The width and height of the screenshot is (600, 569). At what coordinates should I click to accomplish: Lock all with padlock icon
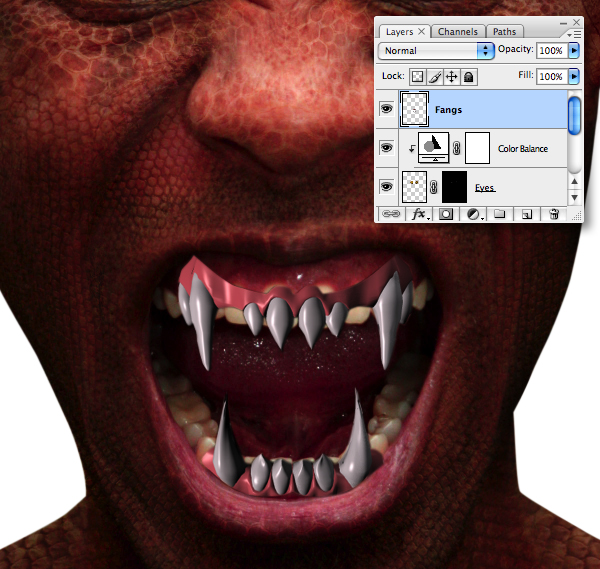(x=469, y=77)
